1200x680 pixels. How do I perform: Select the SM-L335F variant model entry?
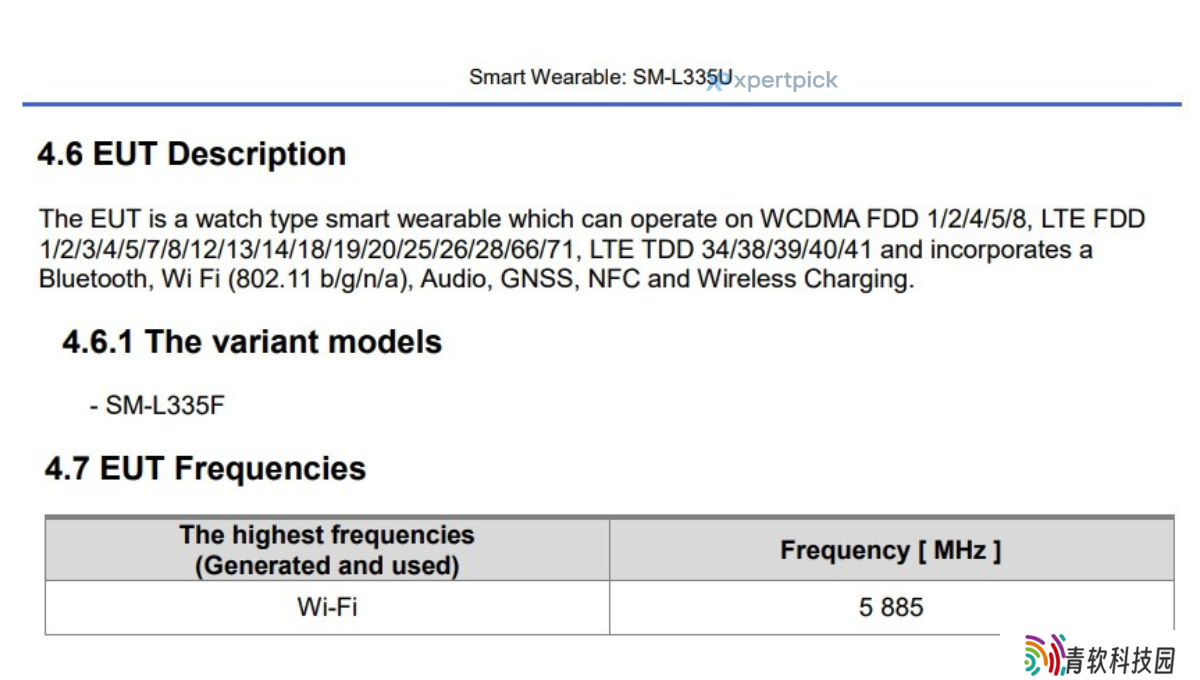click(157, 406)
